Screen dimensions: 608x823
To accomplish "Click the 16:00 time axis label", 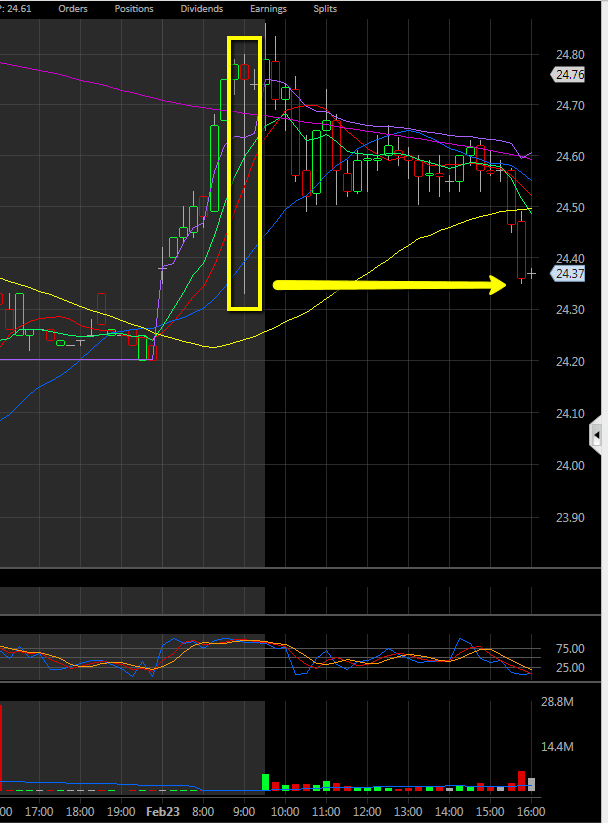I will [x=532, y=811].
